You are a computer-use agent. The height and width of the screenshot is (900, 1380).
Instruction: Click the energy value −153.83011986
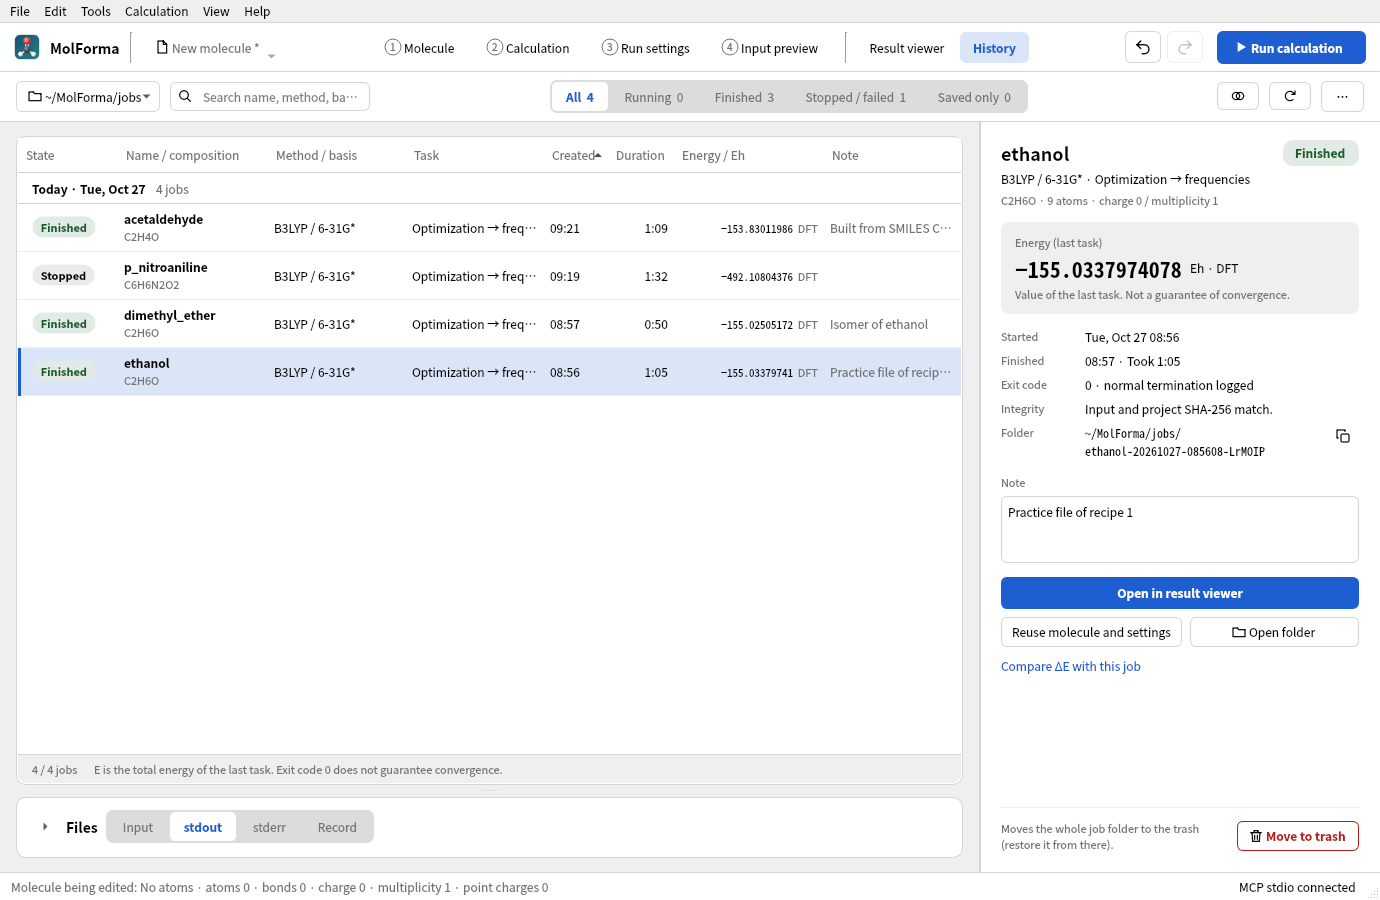point(756,229)
